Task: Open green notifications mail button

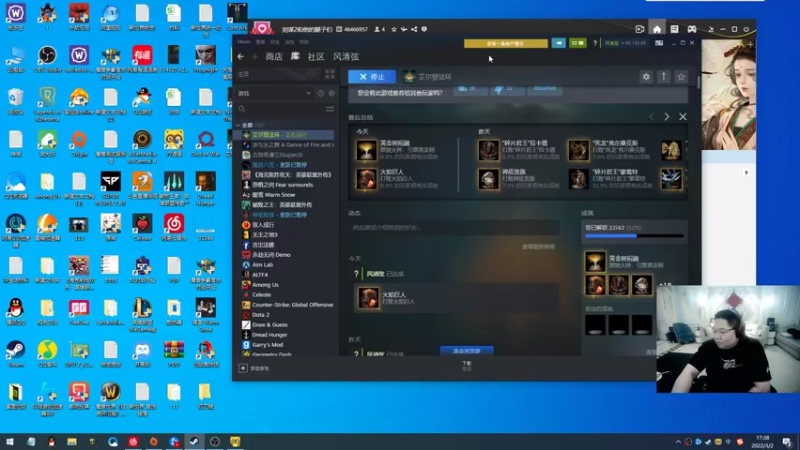Action: coord(578,43)
